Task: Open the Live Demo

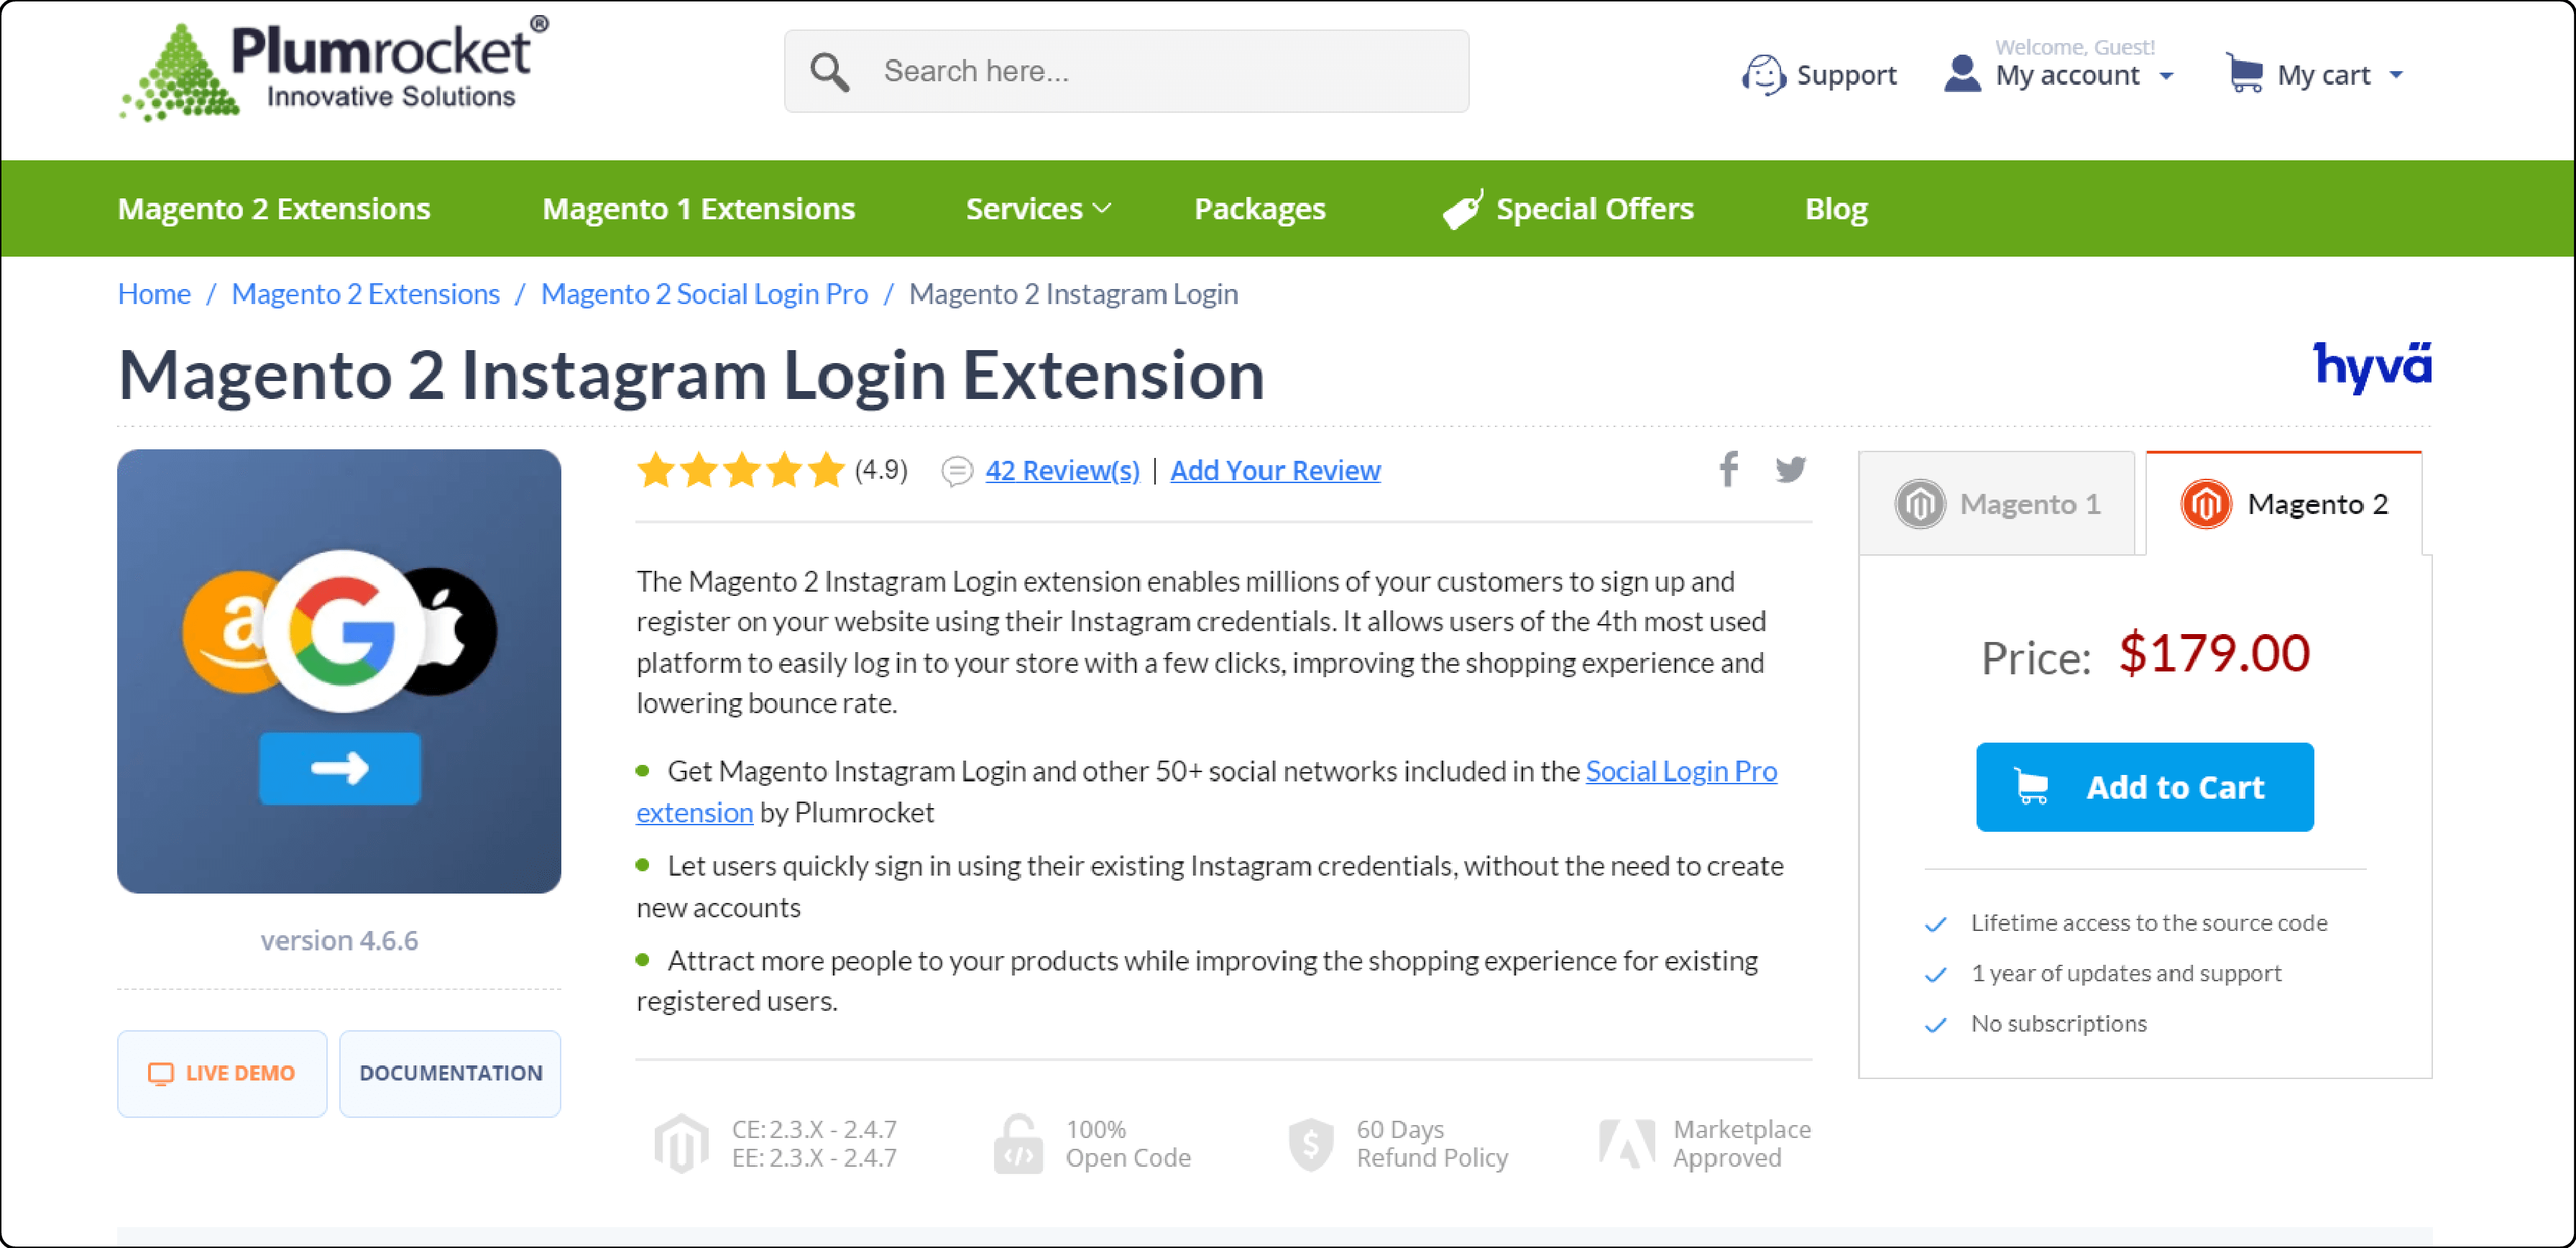Action: coord(222,1073)
